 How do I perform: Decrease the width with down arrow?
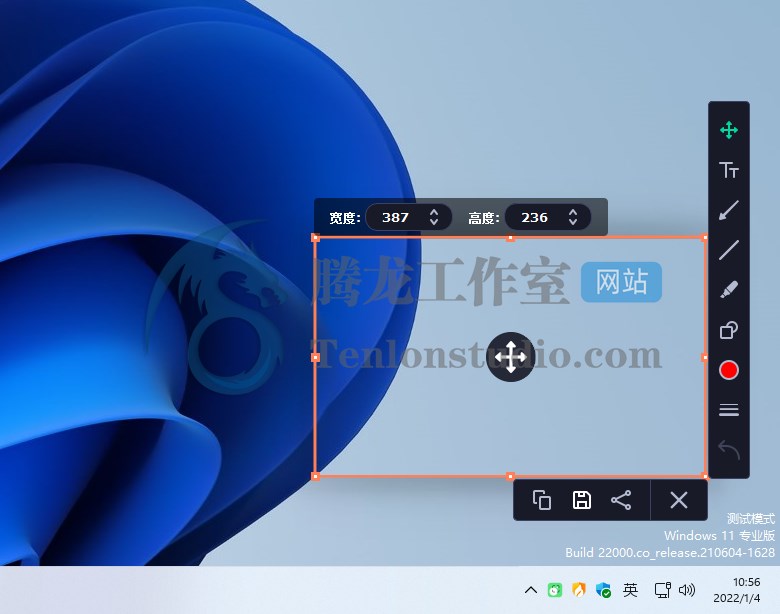(434, 222)
